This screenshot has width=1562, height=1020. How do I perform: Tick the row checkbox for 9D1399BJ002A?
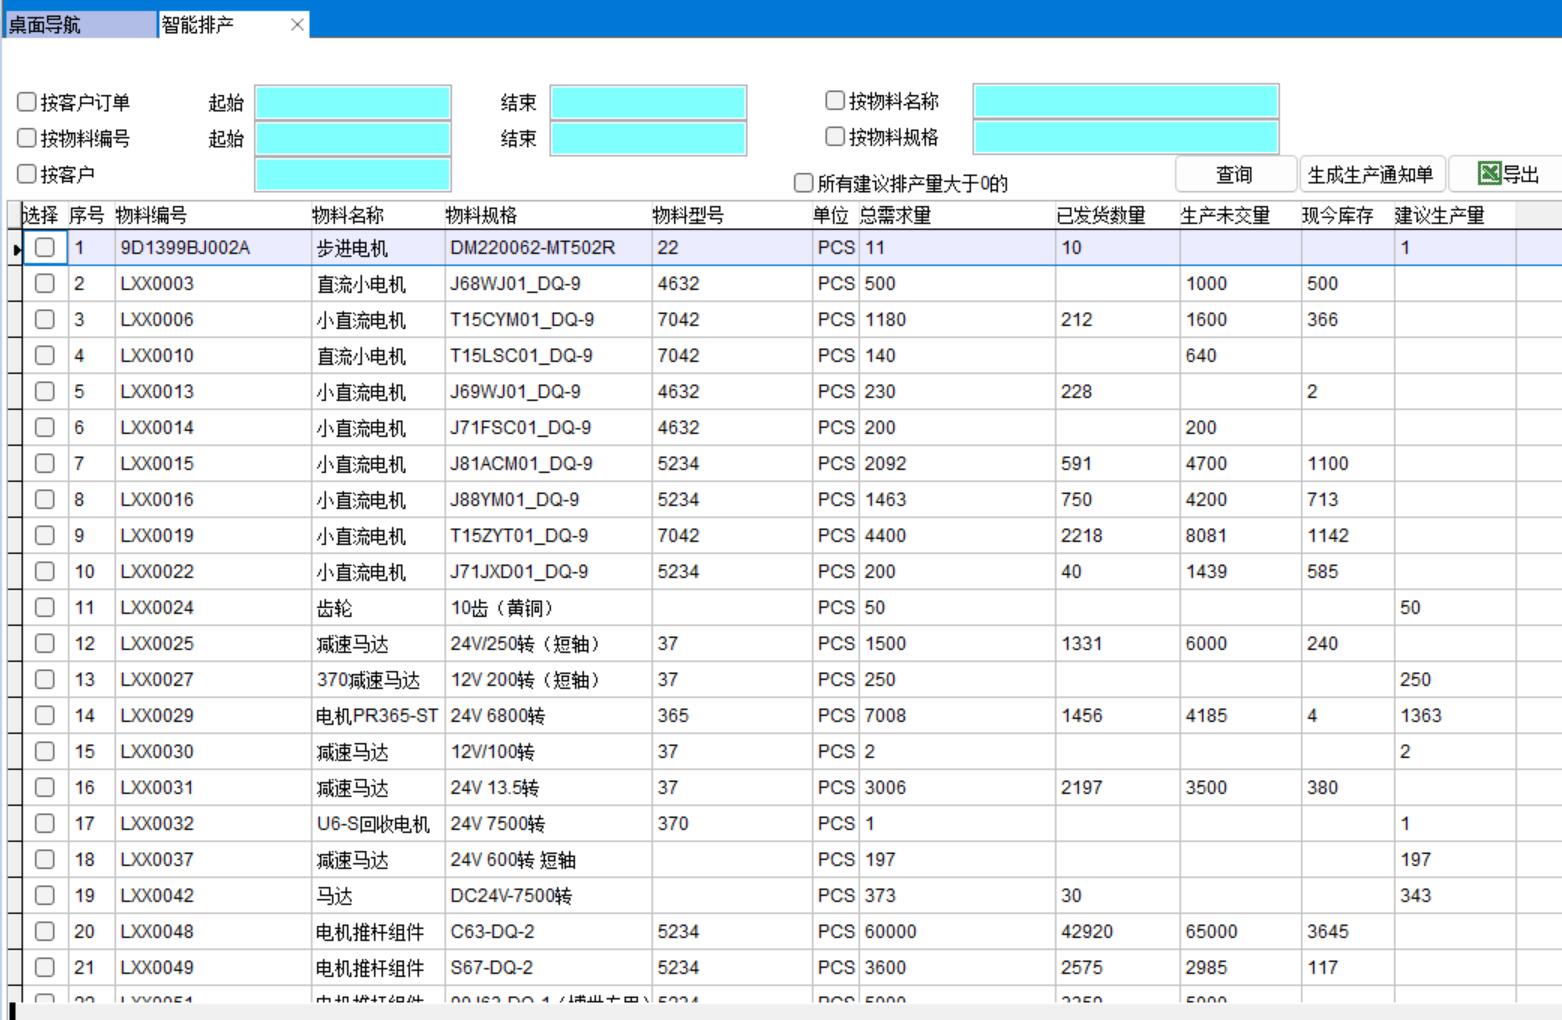pyautogui.click(x=44, y=248)
